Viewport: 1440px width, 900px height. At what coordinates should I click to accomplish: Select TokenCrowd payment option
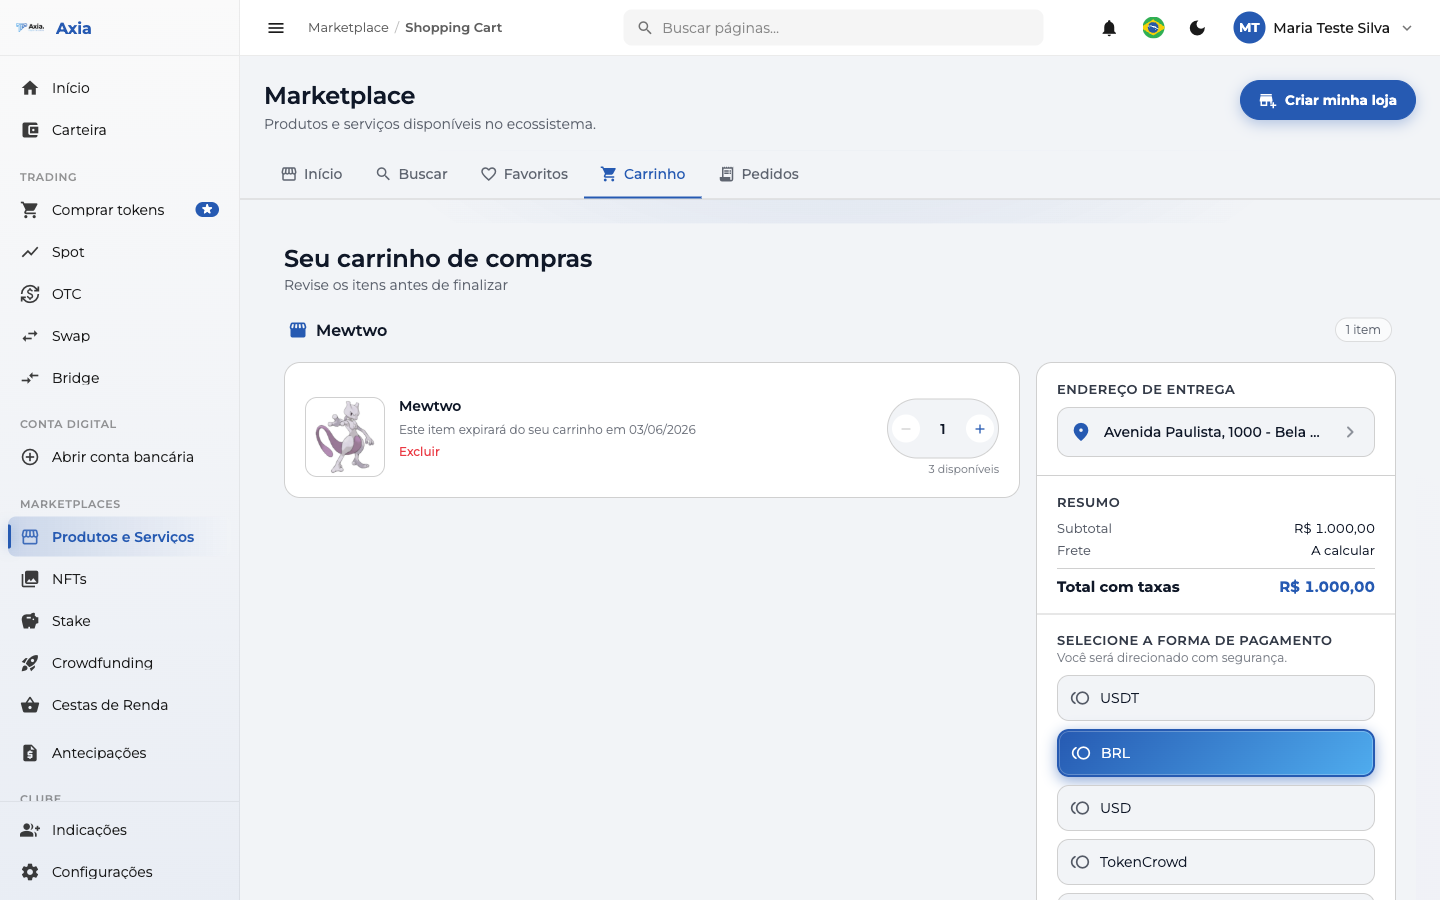pos(1216,862)
